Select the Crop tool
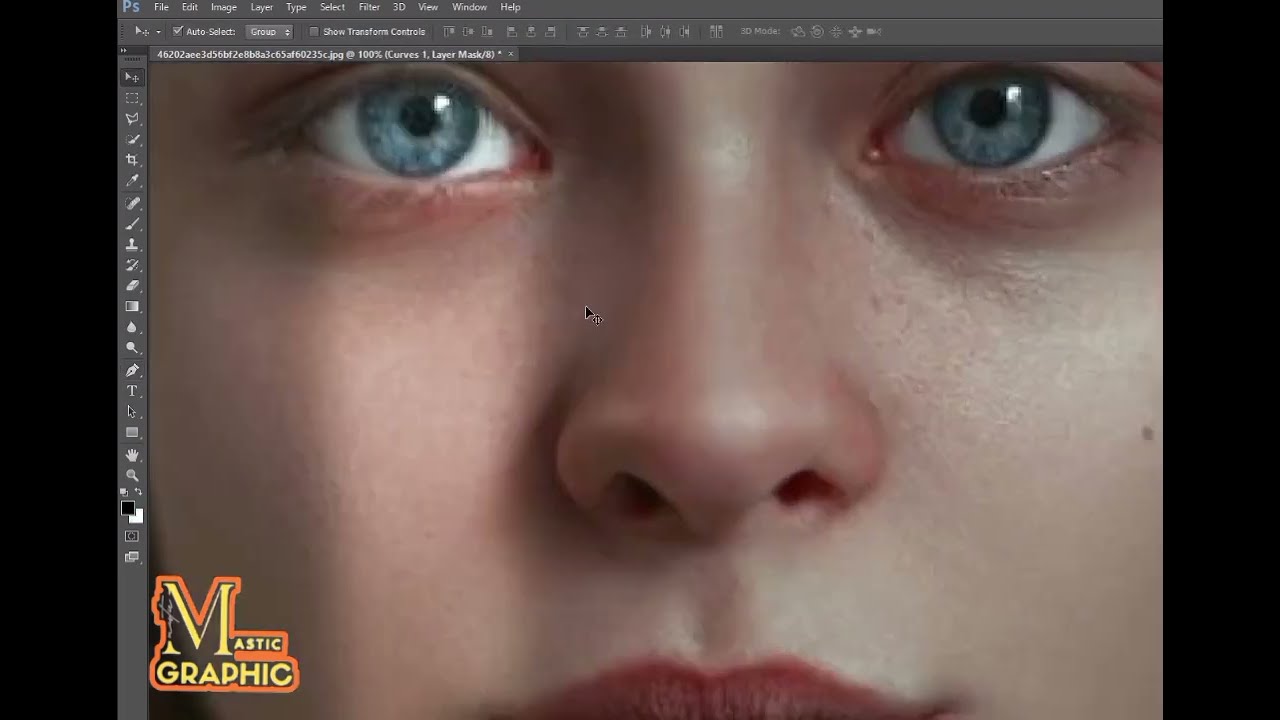Image resolution: width=1280 pixels, height=720 pixels. pyautogui.click(x=132, y=160)
